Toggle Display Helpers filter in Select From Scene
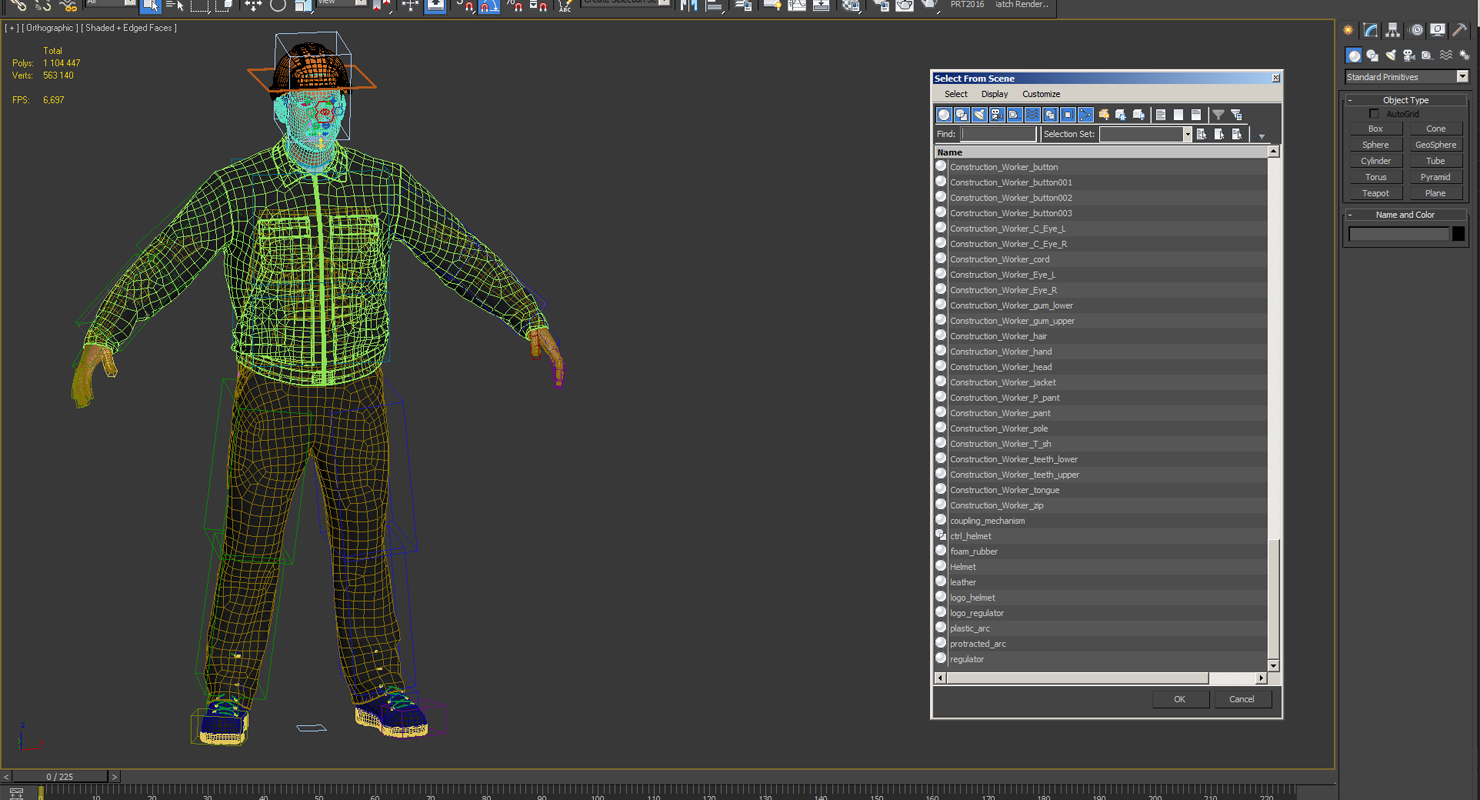The image size is (1480, 800). [1014, 115]
